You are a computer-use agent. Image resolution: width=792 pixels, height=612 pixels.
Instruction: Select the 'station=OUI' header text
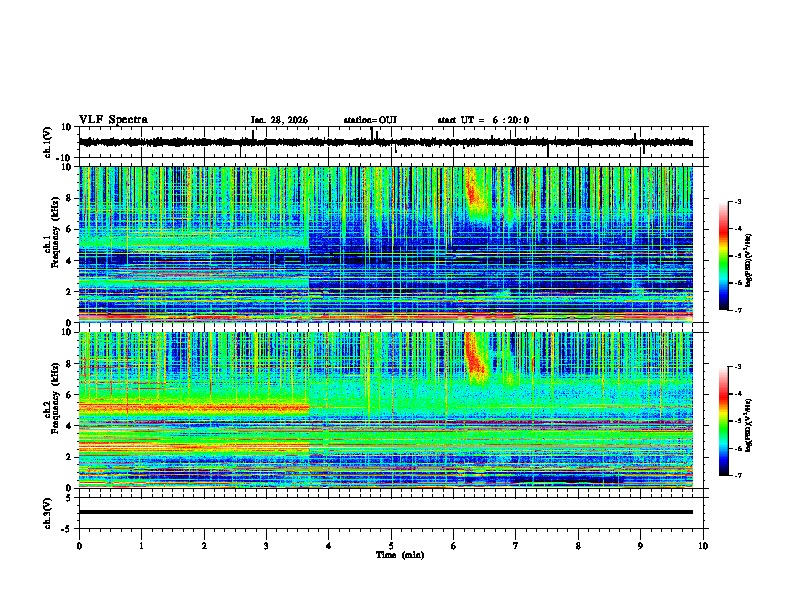(x=370, y=120)
